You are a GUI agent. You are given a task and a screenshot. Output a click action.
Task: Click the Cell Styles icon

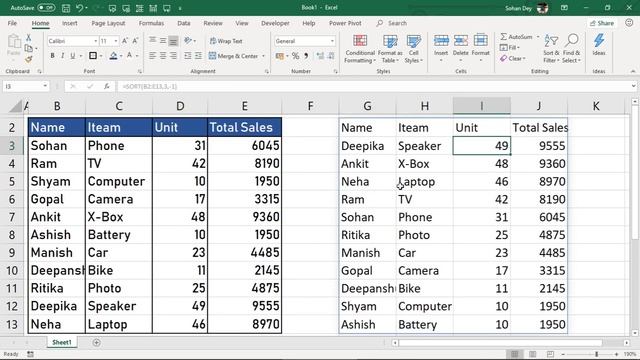coord(413,41)
